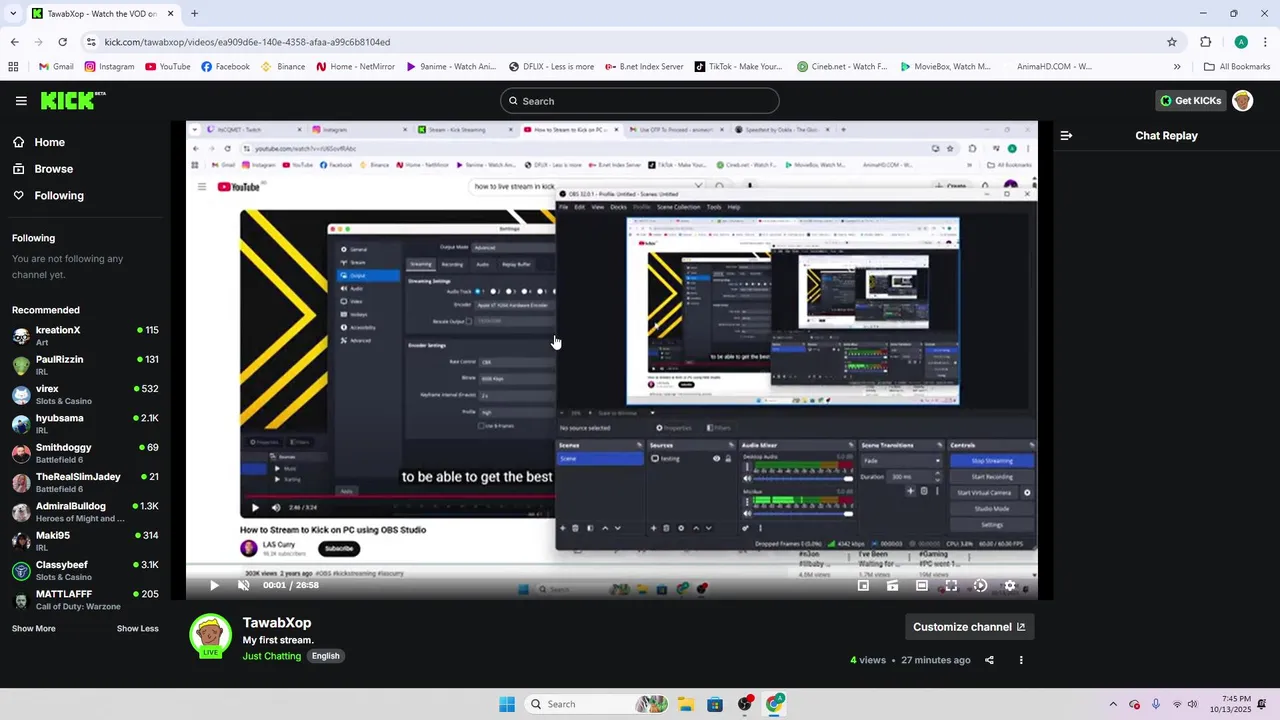Click the Get KICKs button
Viewport: 1280px width, 720px height.
coord(1190,101)
